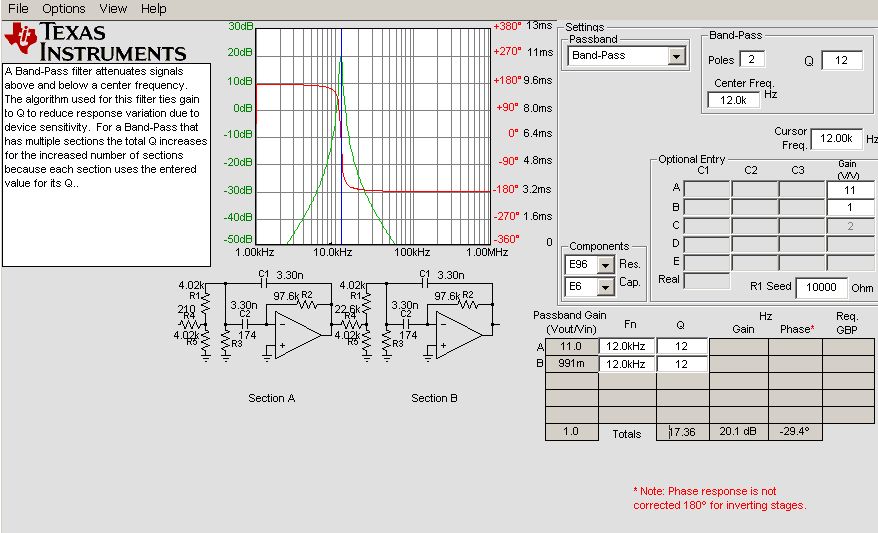
Task: Click the 210 R4 value in Section A
Action: (x=186, y=309)
